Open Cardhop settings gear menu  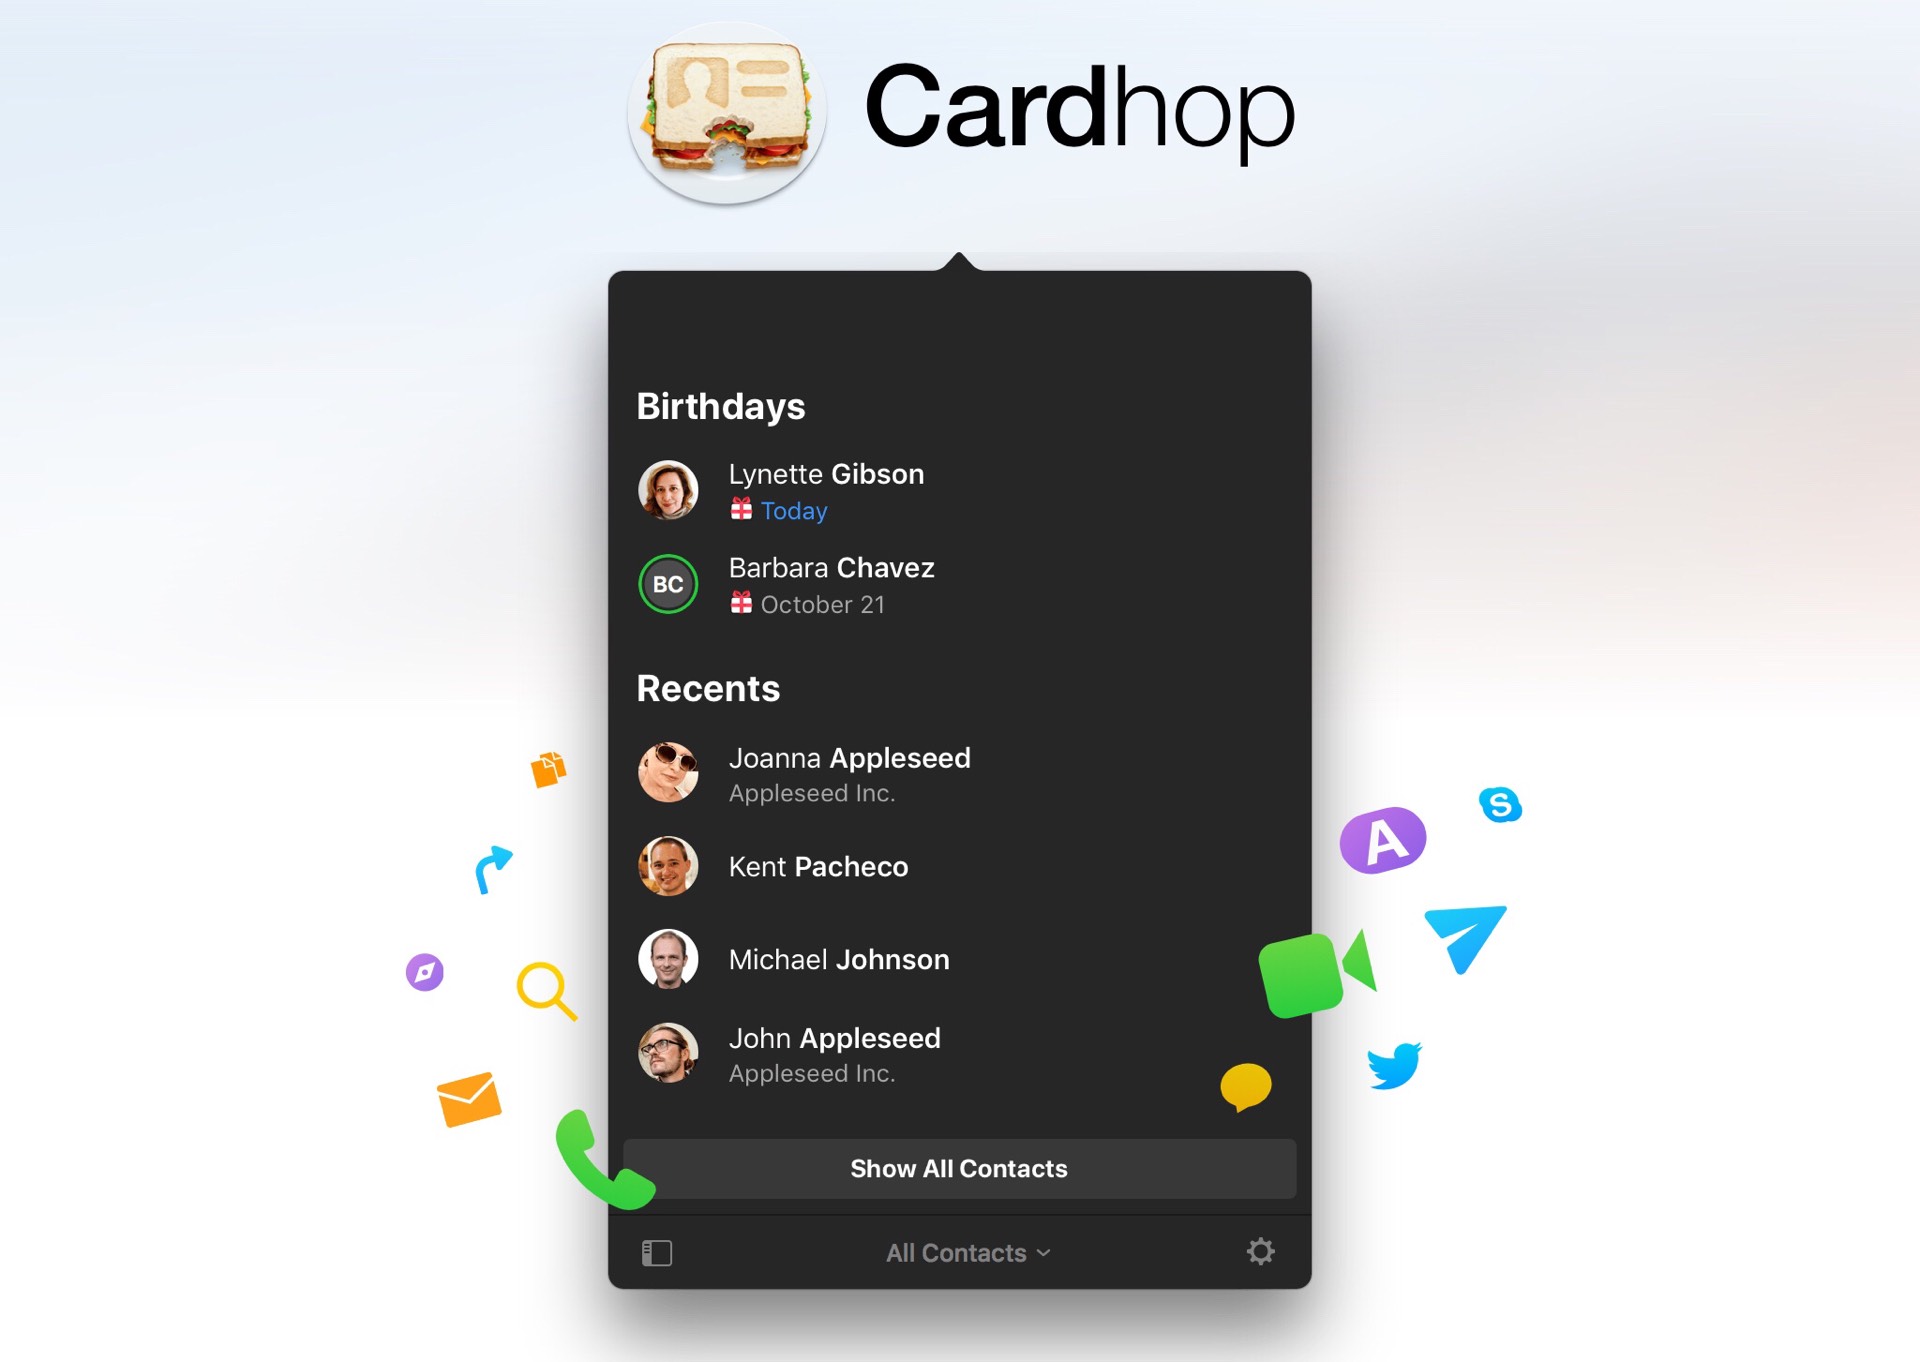[1261, 1251]
